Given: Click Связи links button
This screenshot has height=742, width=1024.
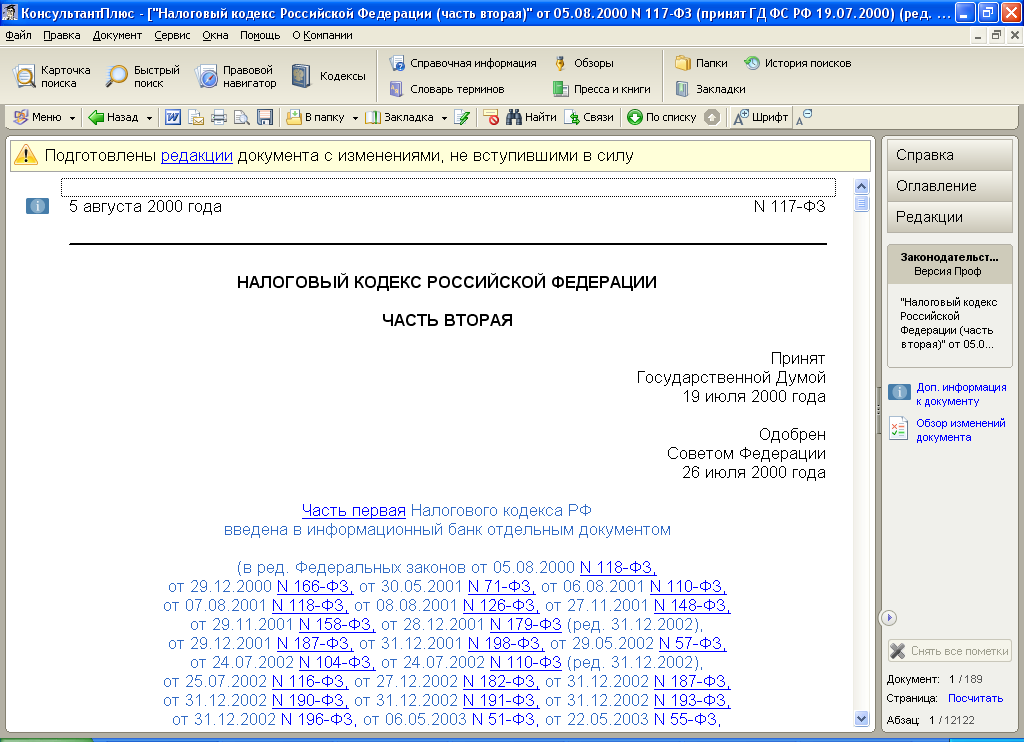Looking at the screenshot, I should (x=589, y=118).
